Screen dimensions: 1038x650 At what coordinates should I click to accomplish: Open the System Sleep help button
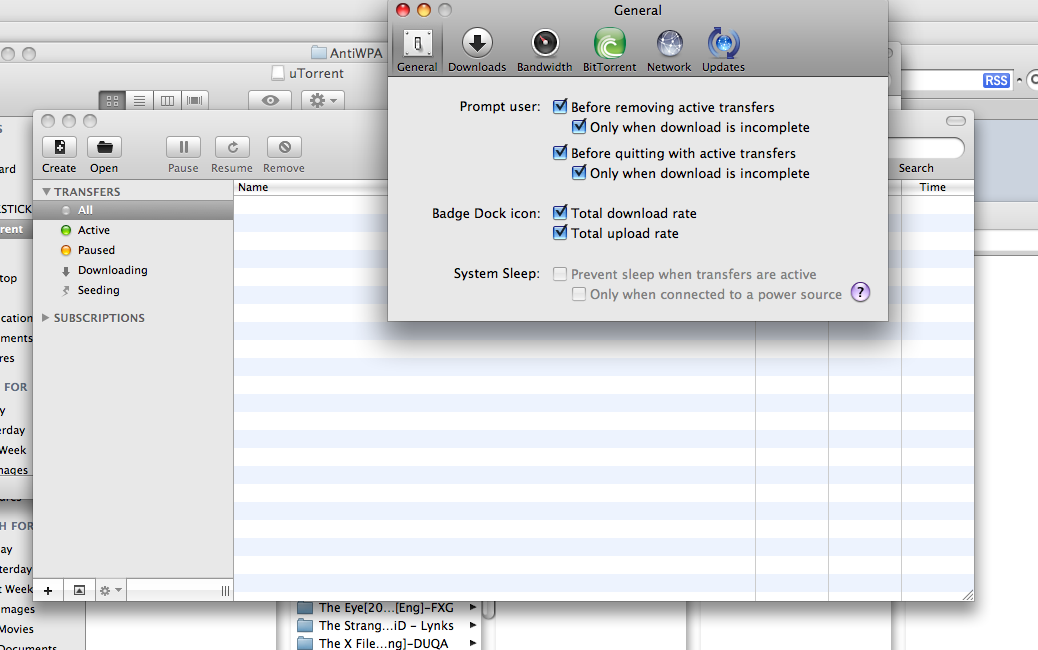[x=860, y=292]
